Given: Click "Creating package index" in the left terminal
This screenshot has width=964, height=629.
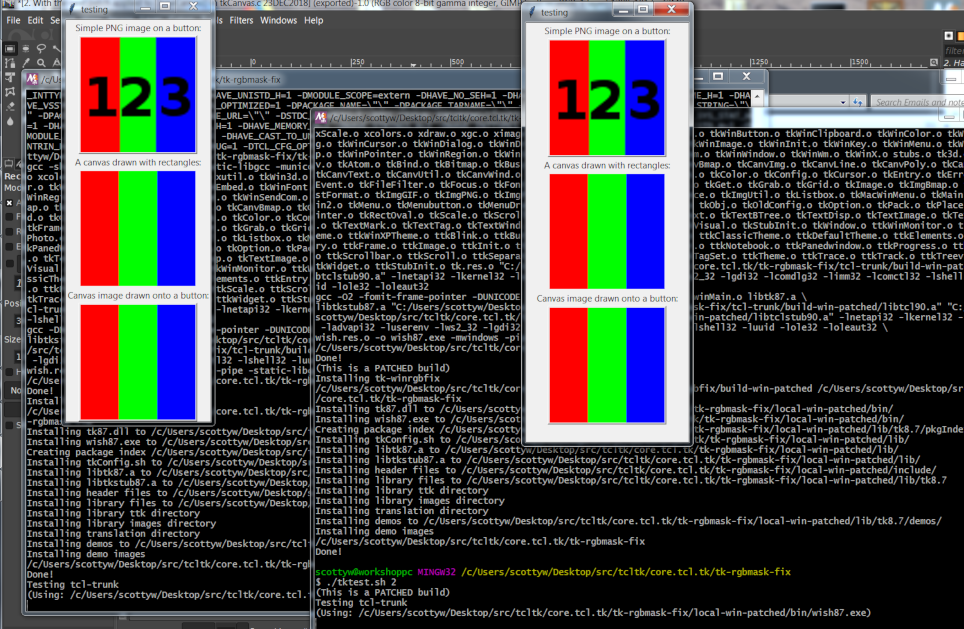Looking at the screenshot, I should click(87, 452).
